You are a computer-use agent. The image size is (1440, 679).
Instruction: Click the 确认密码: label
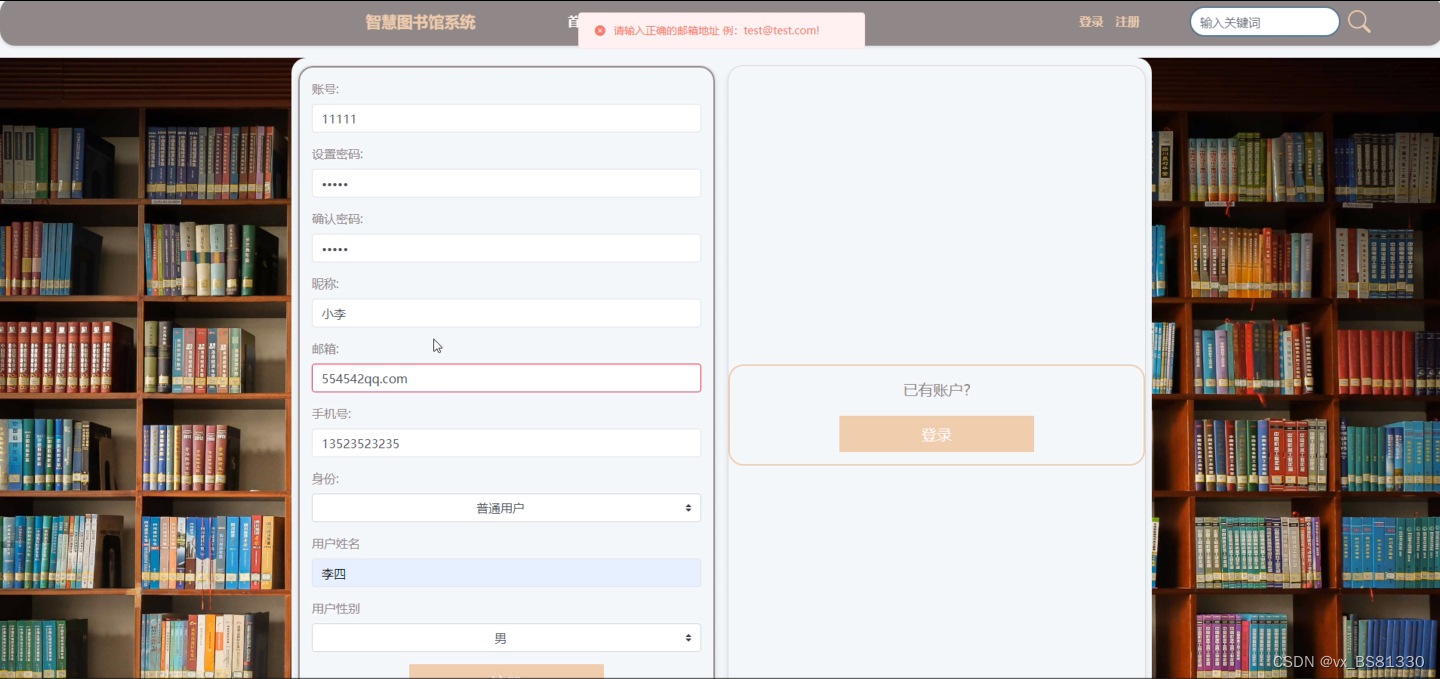point(337,219)
